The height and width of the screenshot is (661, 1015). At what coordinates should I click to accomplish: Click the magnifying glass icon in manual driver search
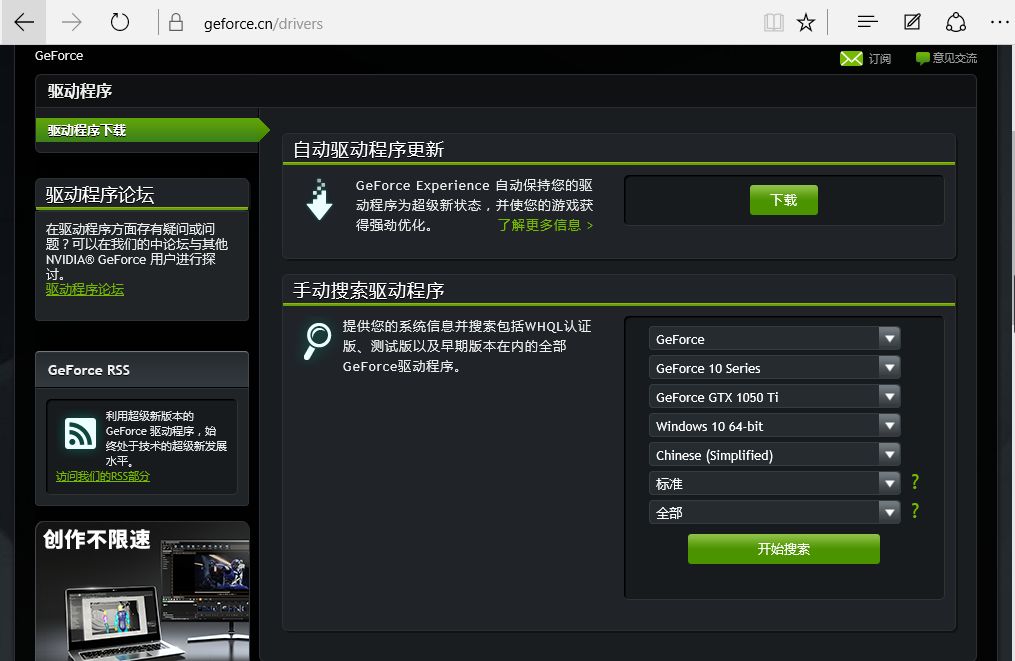[317, 336]
